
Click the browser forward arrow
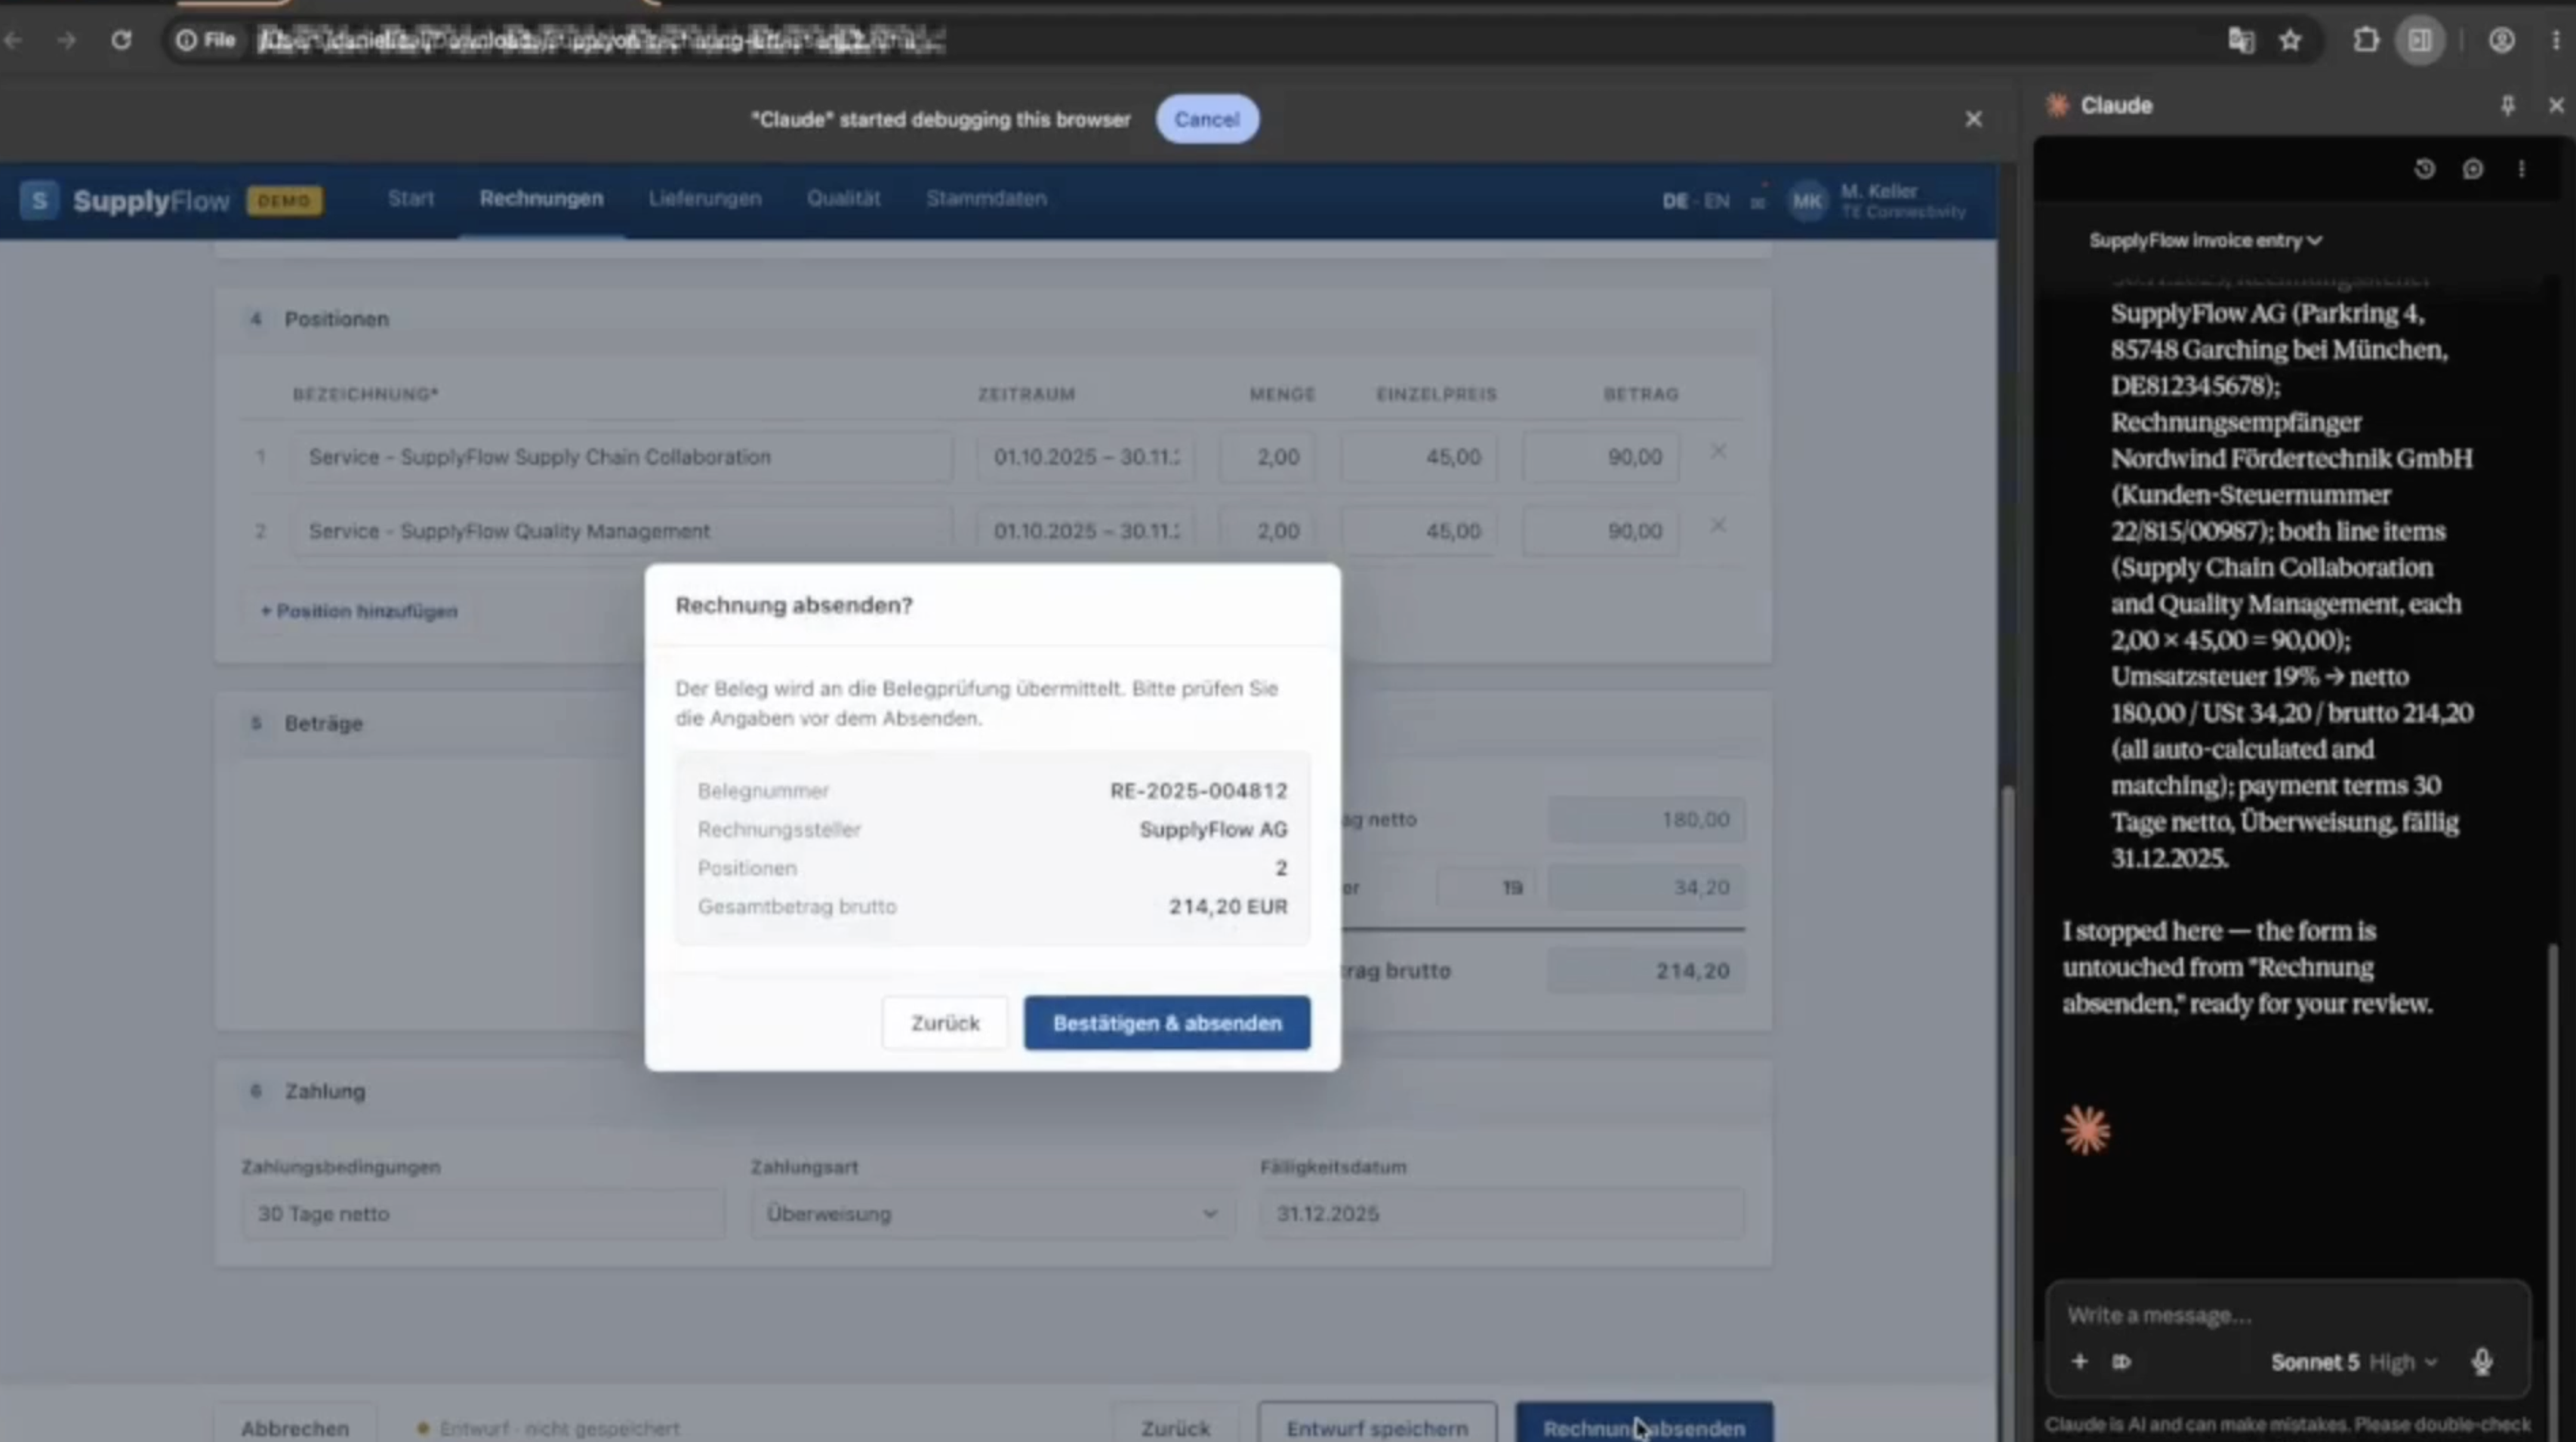tap(66, 40)
